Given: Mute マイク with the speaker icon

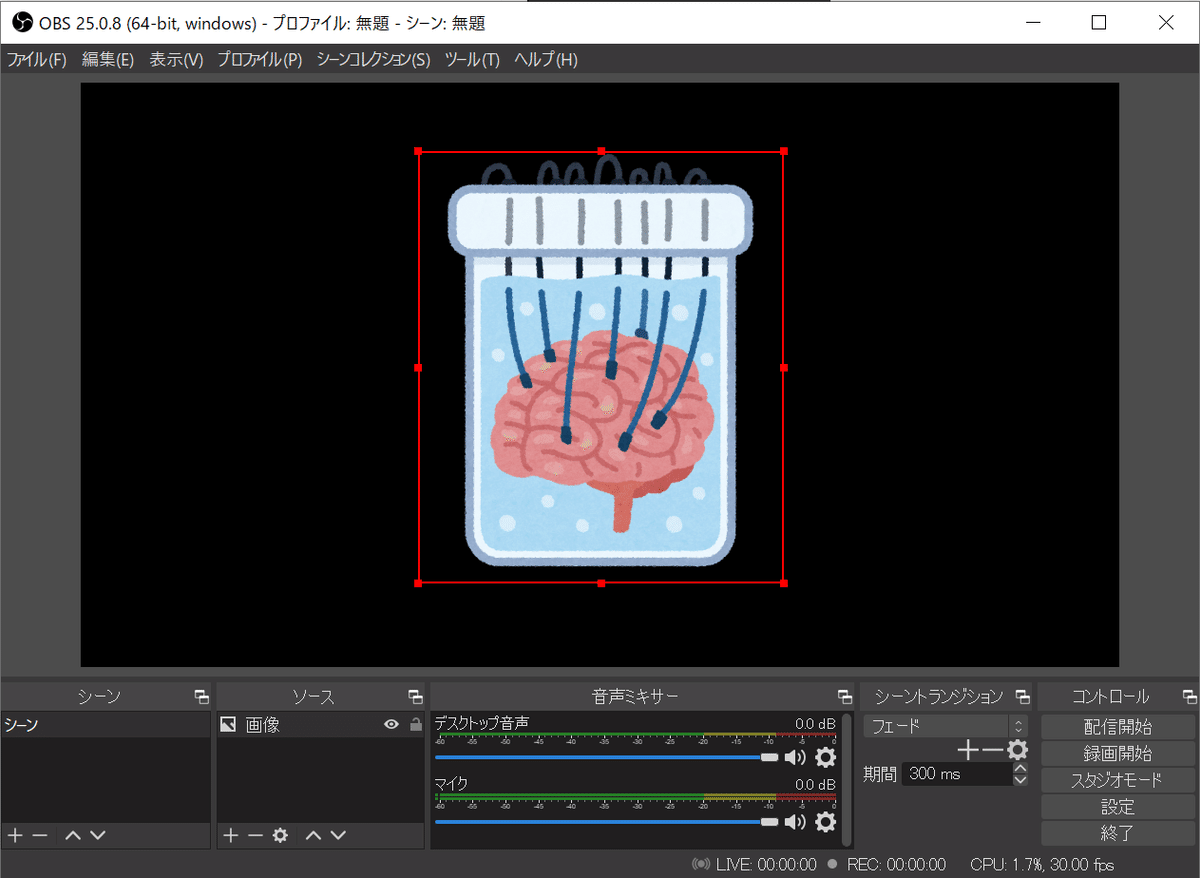Looking at the screenshot, I should pos(795,822).
